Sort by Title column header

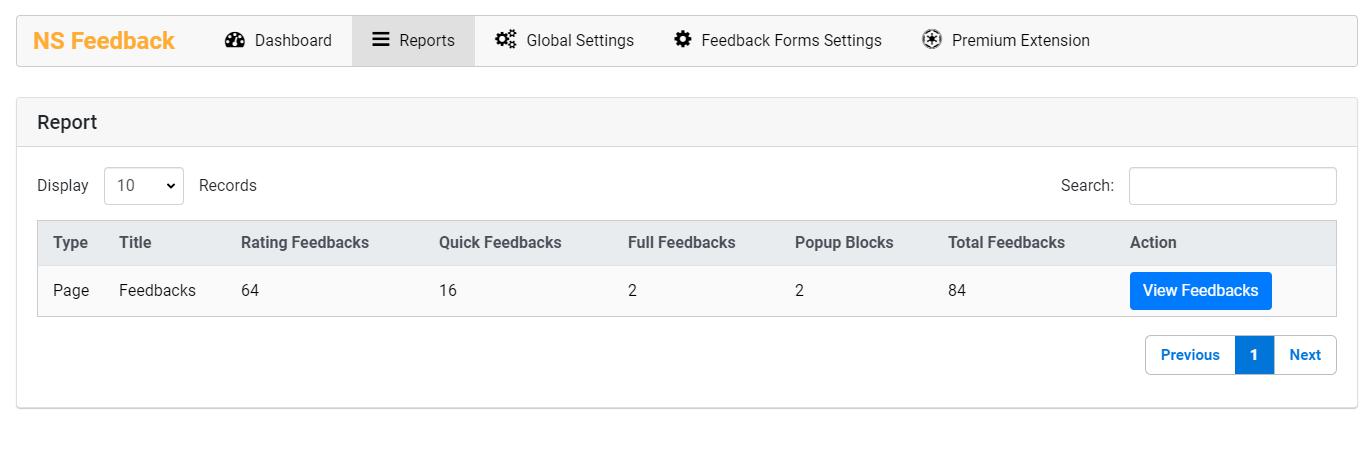tap(135, 243)
